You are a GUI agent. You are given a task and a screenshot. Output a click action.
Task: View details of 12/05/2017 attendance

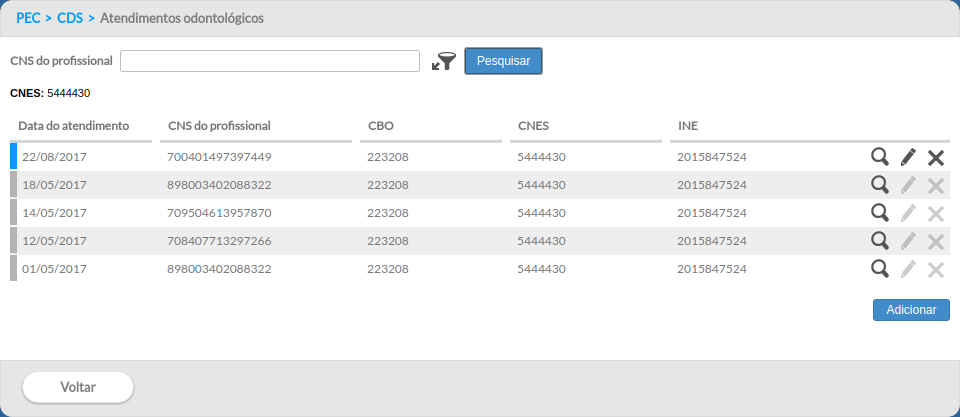click(880, 241)
